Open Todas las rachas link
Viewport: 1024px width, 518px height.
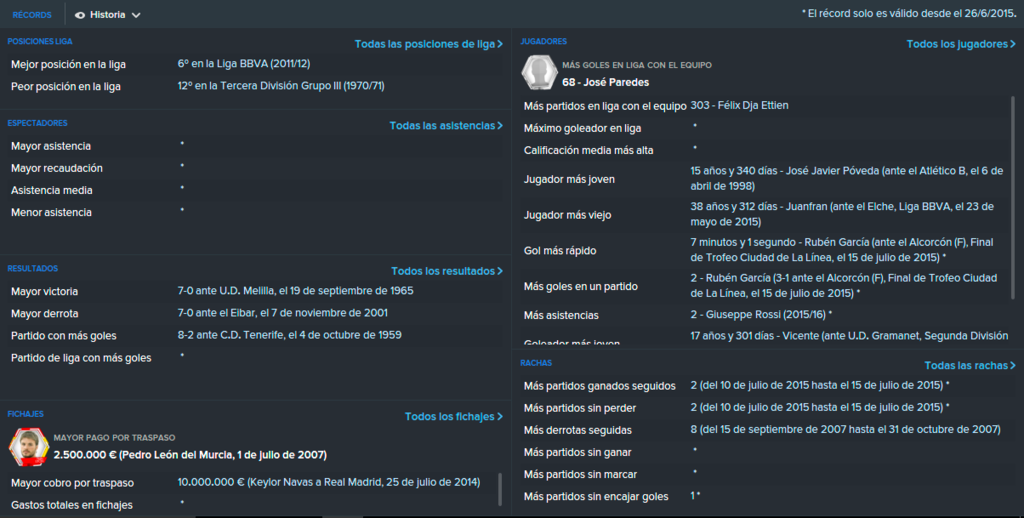click(970, 365)
